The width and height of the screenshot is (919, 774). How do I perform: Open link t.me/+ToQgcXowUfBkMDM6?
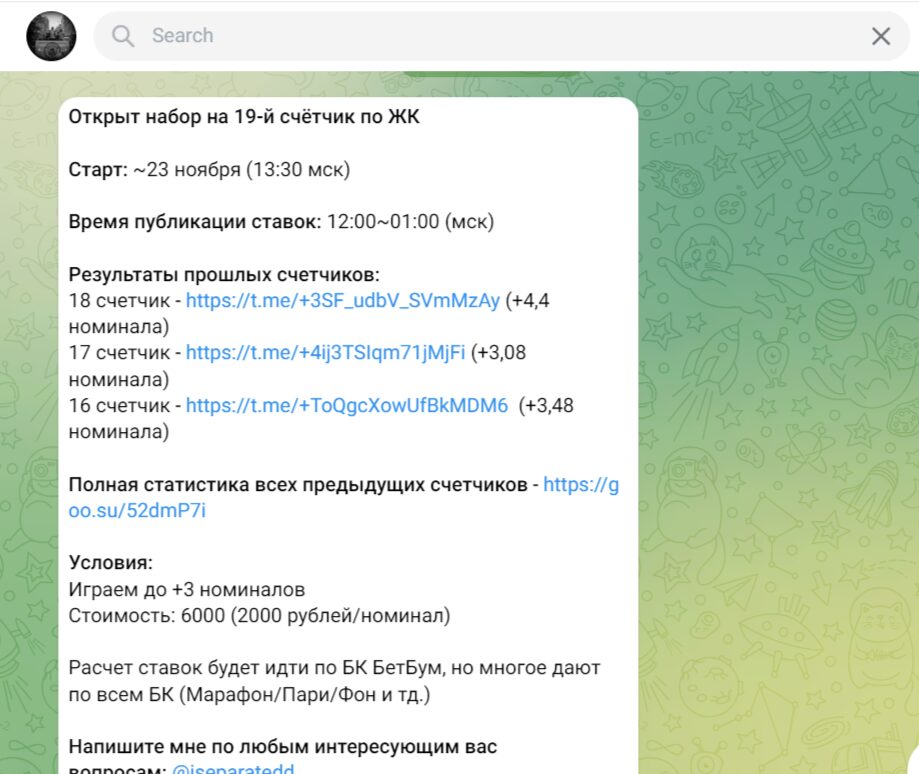point(347,405)
